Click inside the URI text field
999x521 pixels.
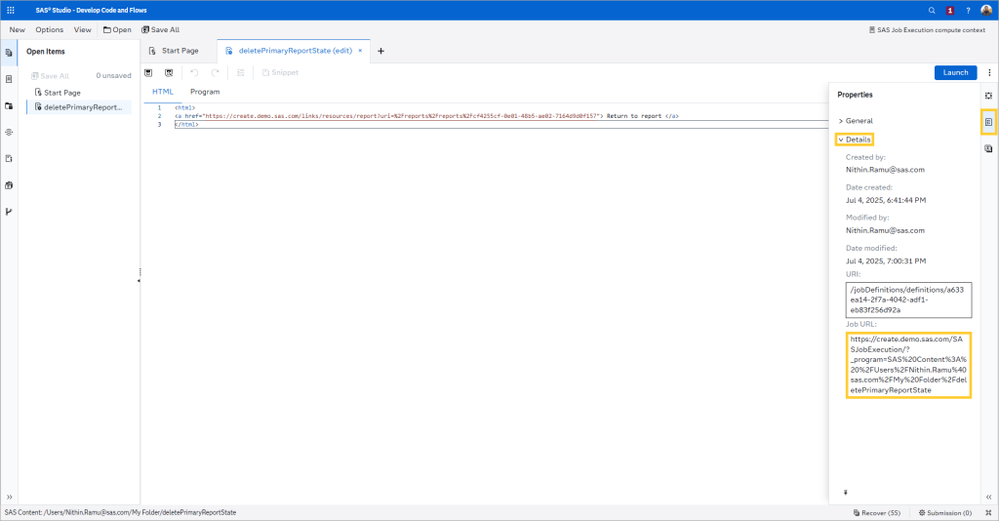point(909,300)
